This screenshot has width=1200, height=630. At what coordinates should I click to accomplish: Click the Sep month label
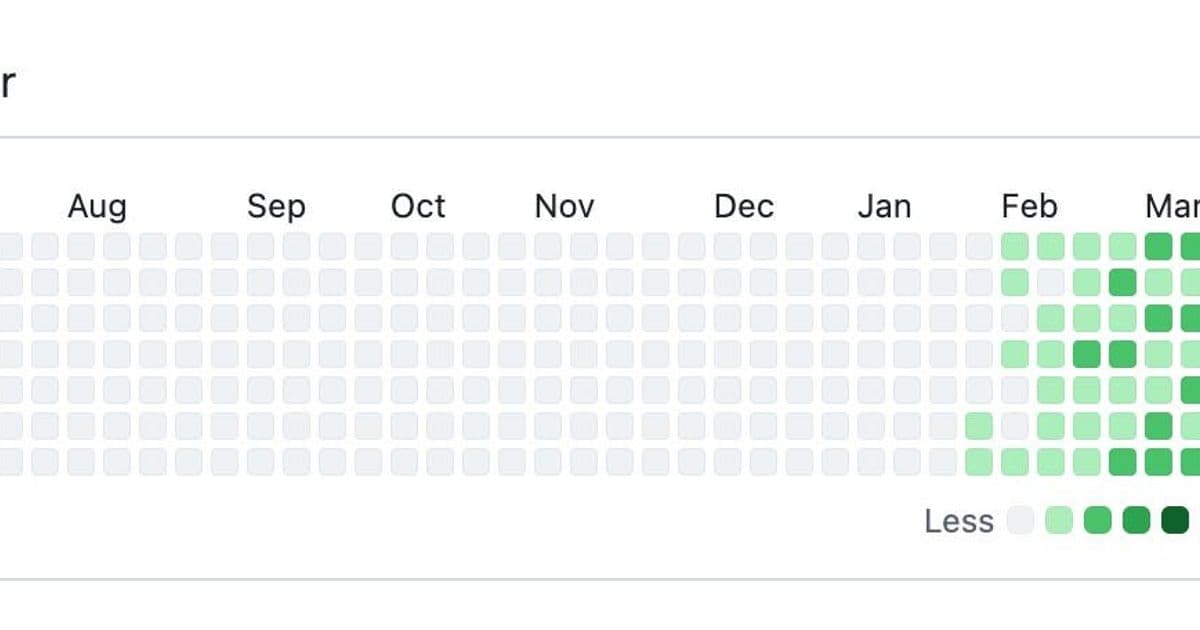click(x=276, y=207)
